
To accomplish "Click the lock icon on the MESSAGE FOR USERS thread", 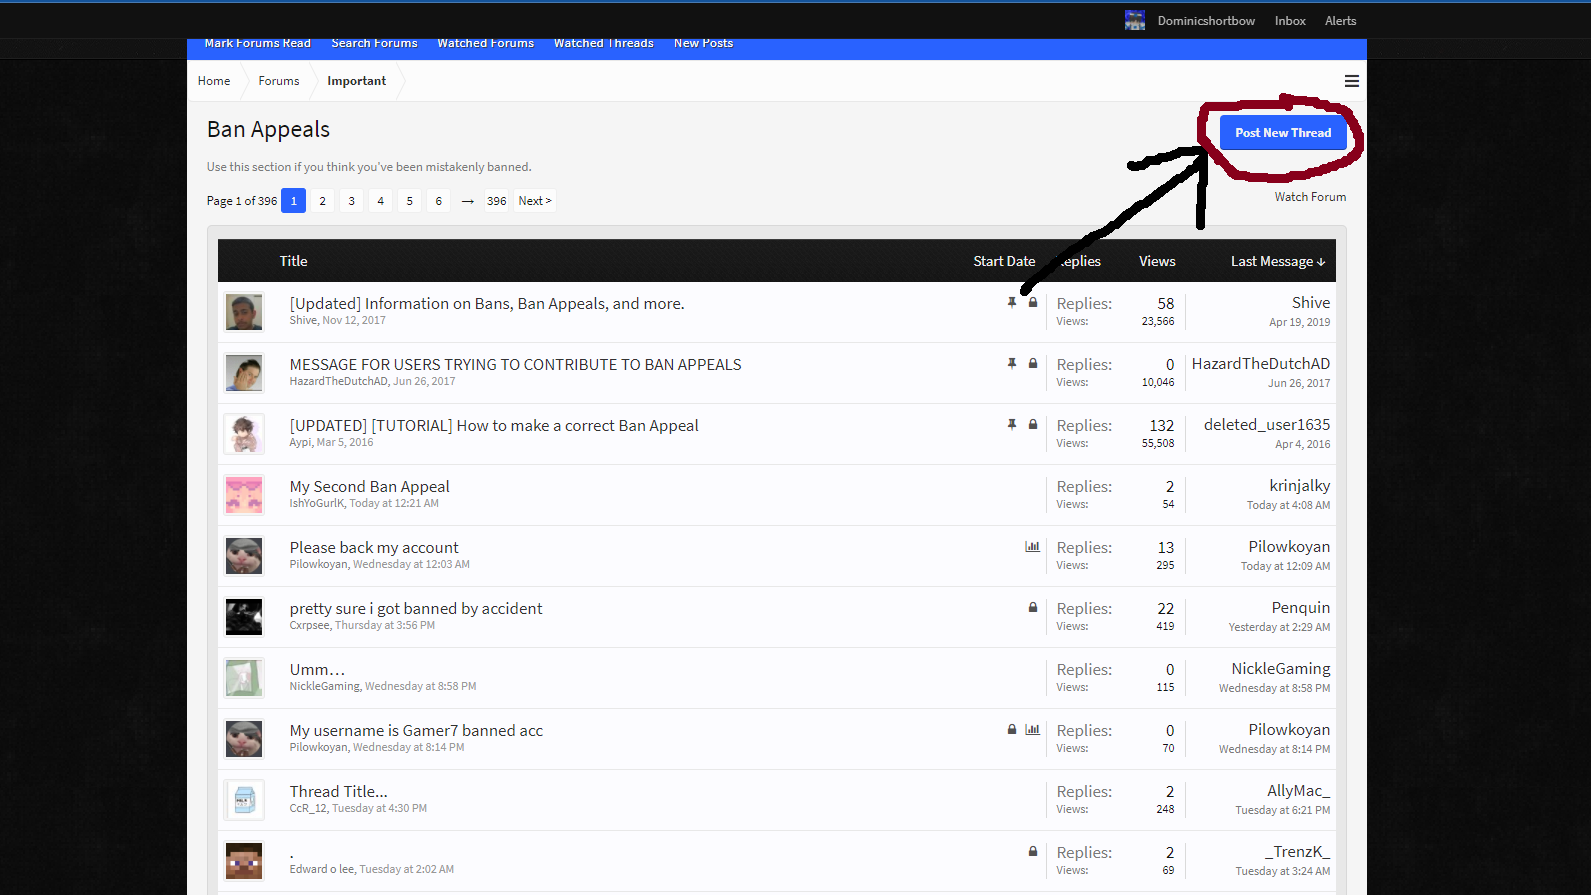I will pyautogui.click(x=1033, y=364).
